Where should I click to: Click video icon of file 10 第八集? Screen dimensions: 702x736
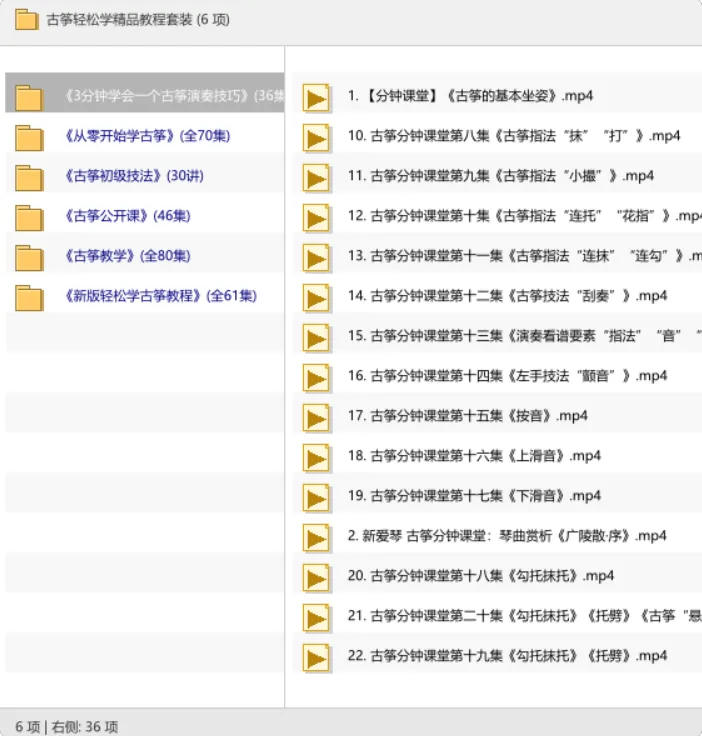pyautogui.click(x=316, y=138)
